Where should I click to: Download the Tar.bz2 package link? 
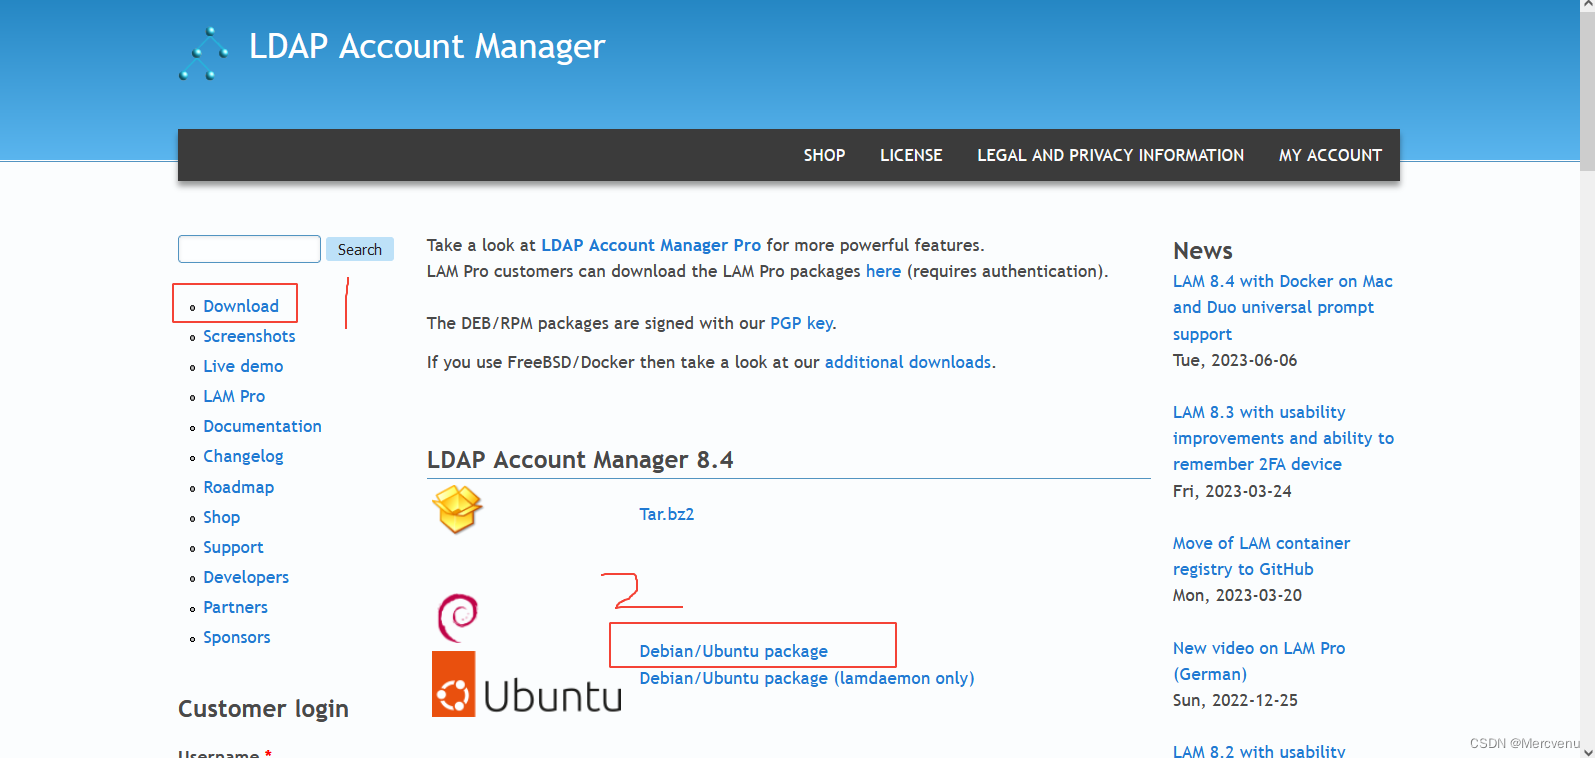(x=667, y=514)
